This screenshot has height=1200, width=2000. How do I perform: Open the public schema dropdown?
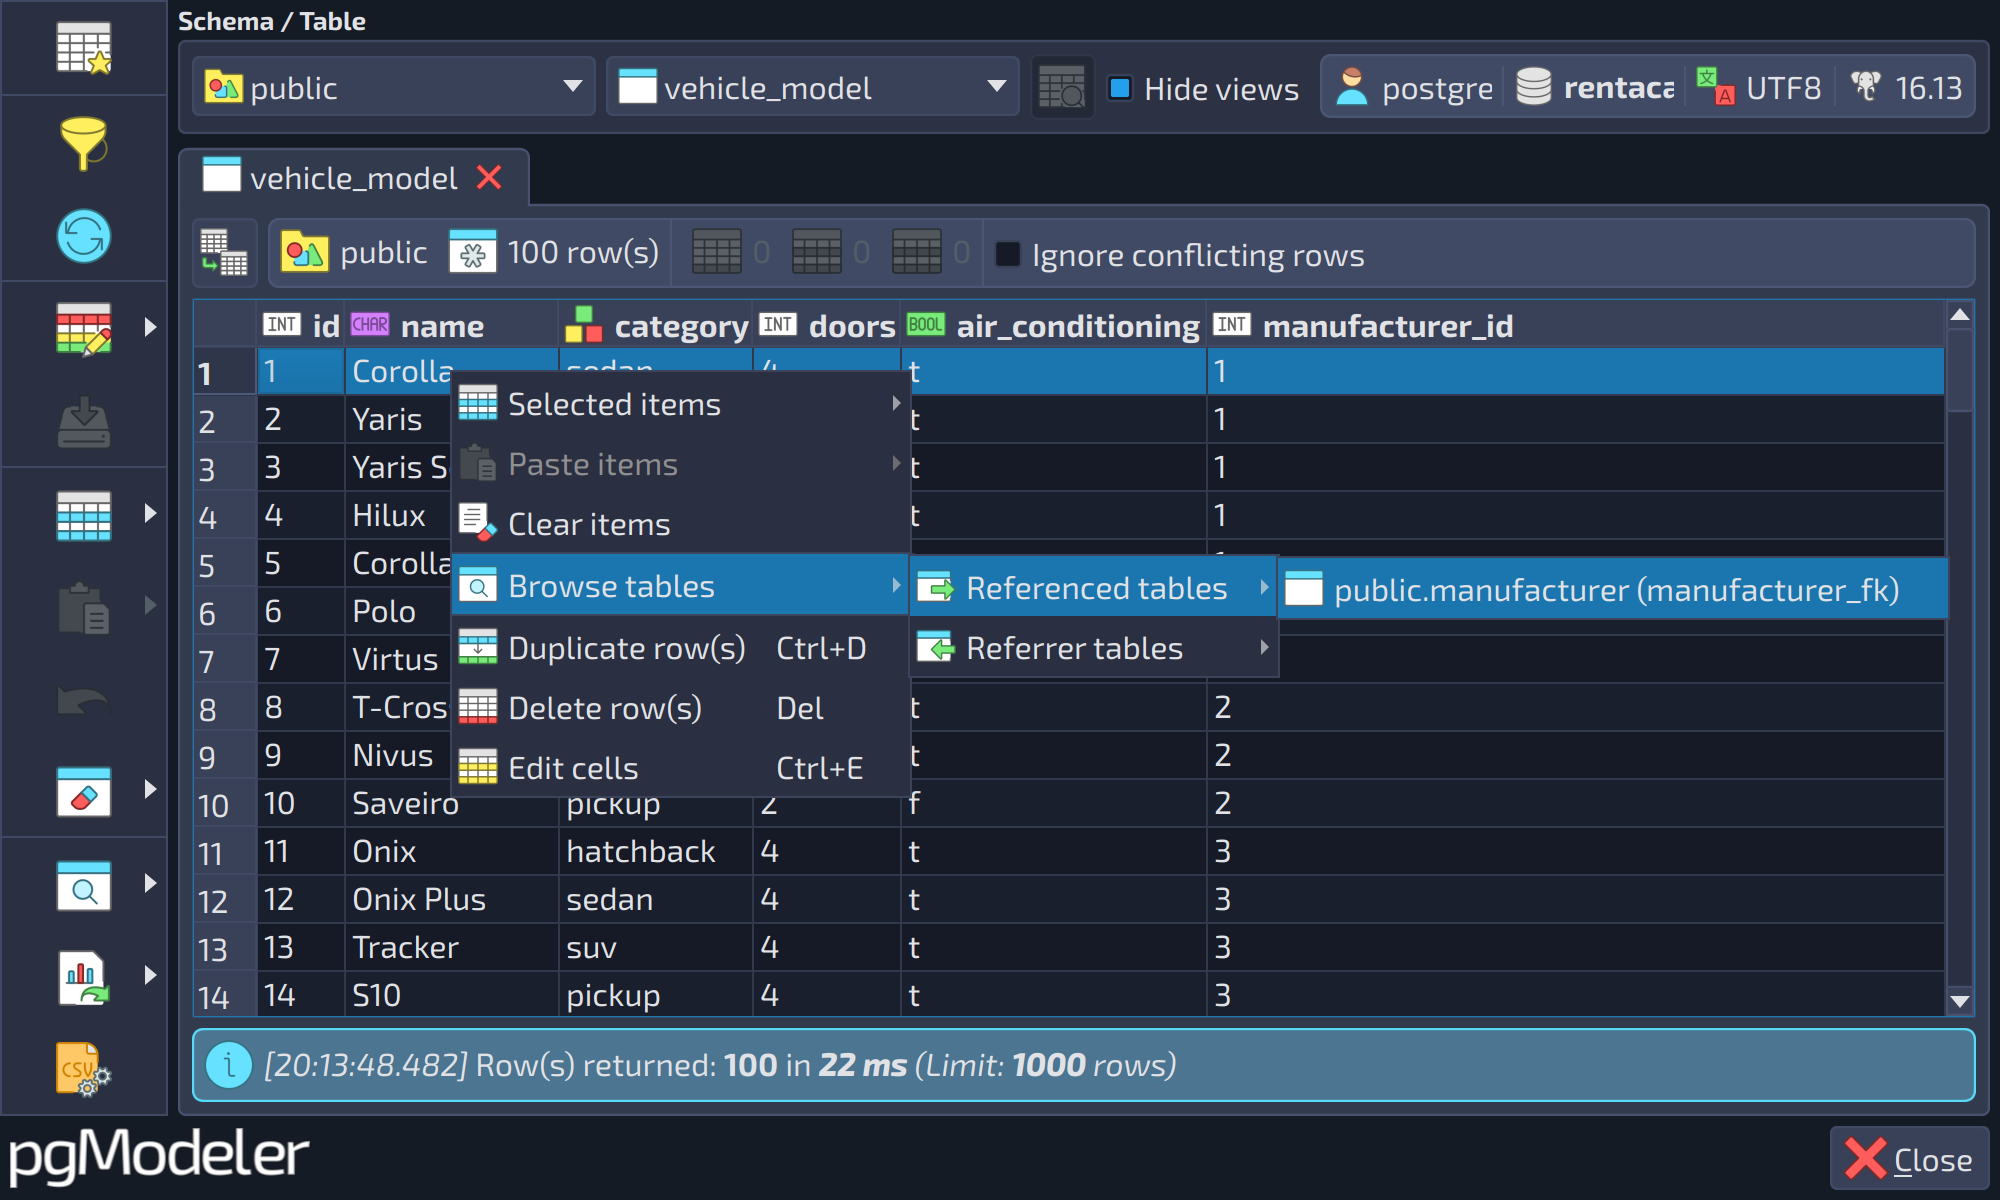(394, 87)
